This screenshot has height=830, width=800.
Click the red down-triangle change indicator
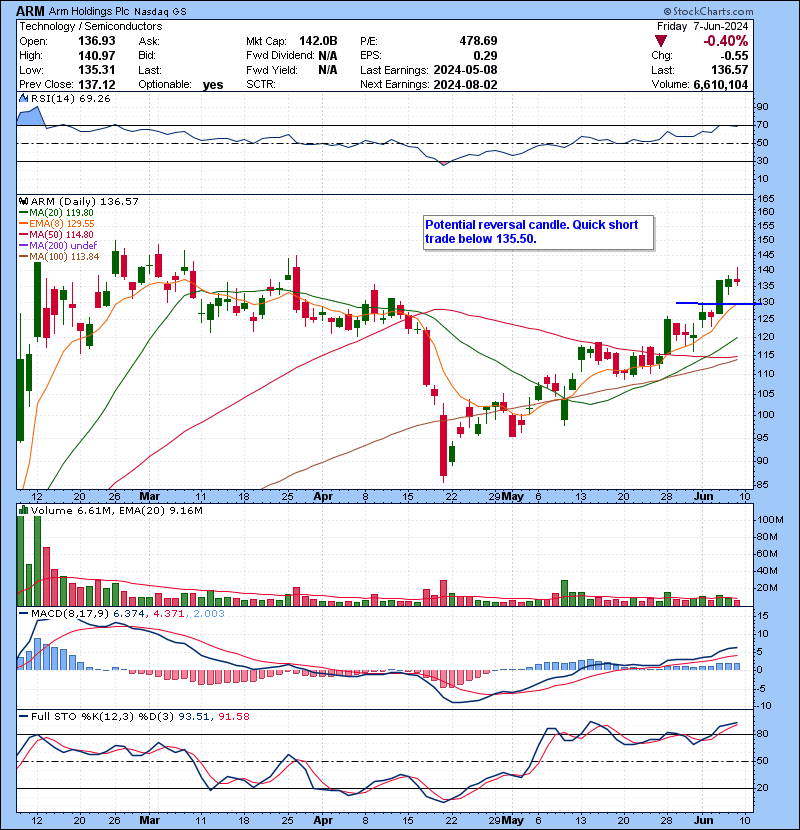[x=660, y=41]
